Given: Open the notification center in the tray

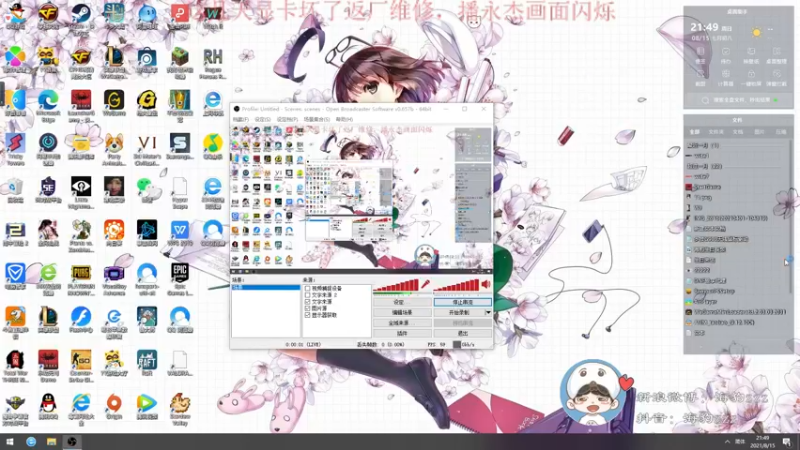Looking at the screenshot, I should pos(787,441).
